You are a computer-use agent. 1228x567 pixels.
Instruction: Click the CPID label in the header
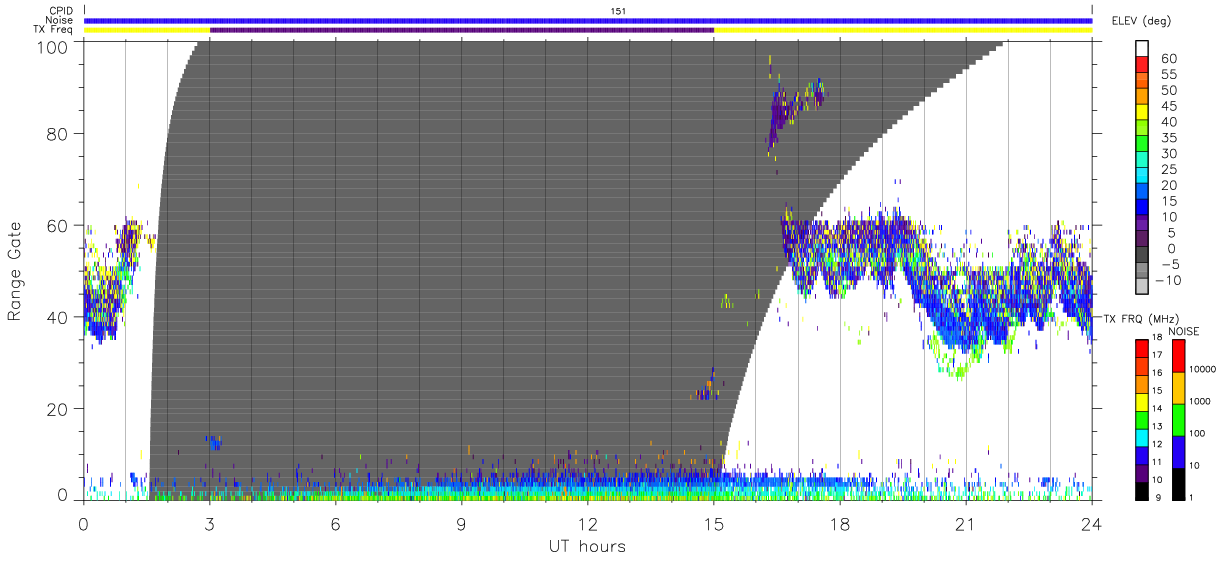[60, 11]
